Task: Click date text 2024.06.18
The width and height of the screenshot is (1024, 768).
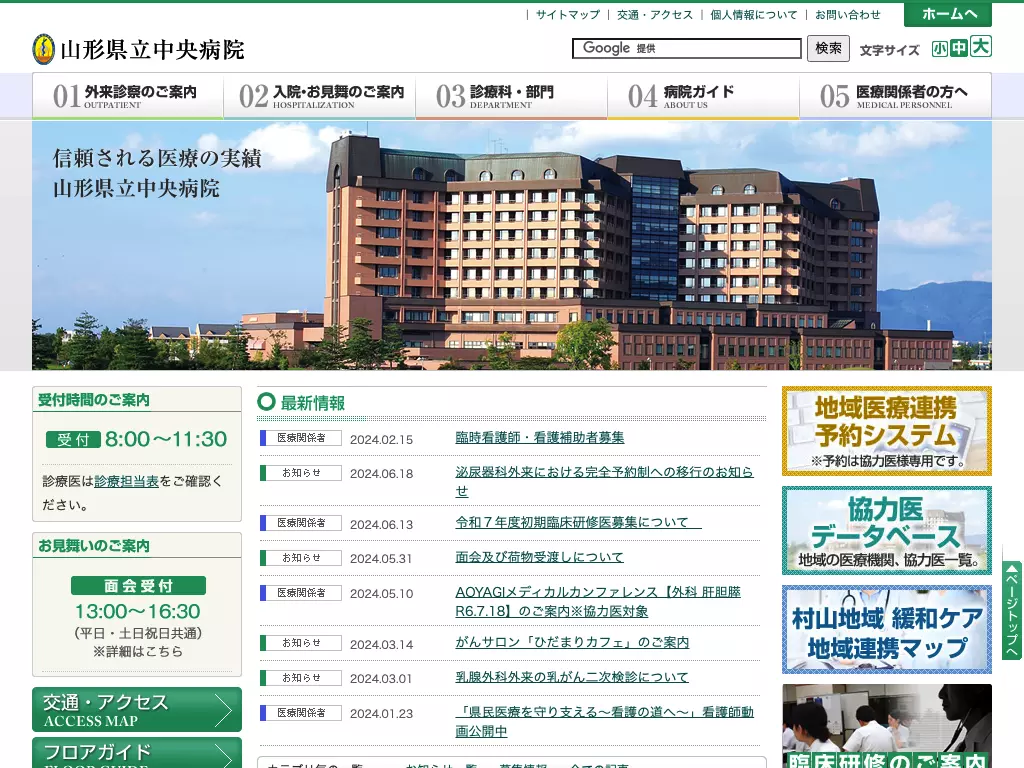Action: click(381, 474)
